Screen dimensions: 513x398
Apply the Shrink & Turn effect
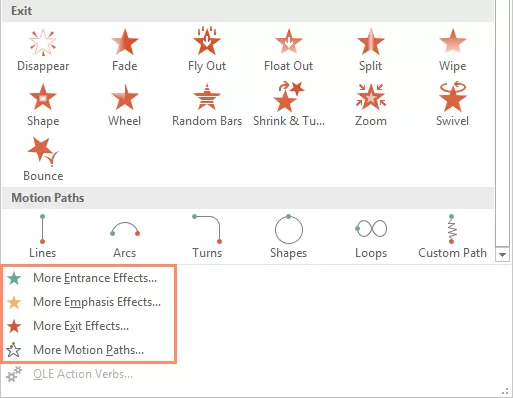(x=289, y=105)
